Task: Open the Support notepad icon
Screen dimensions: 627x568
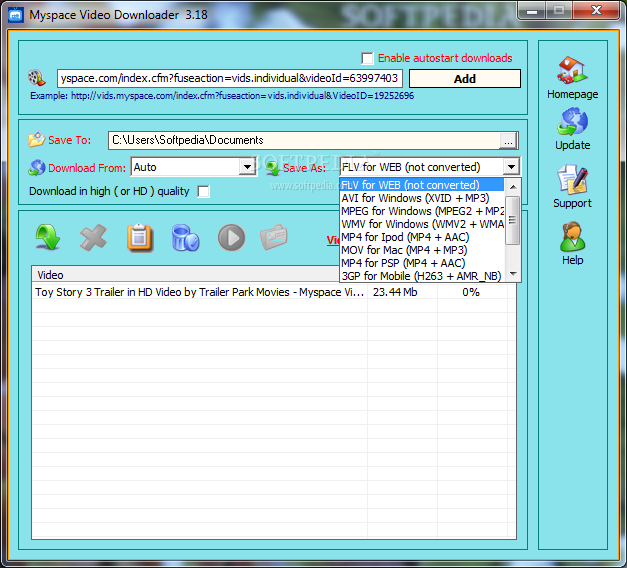Action: pos(572,179)
